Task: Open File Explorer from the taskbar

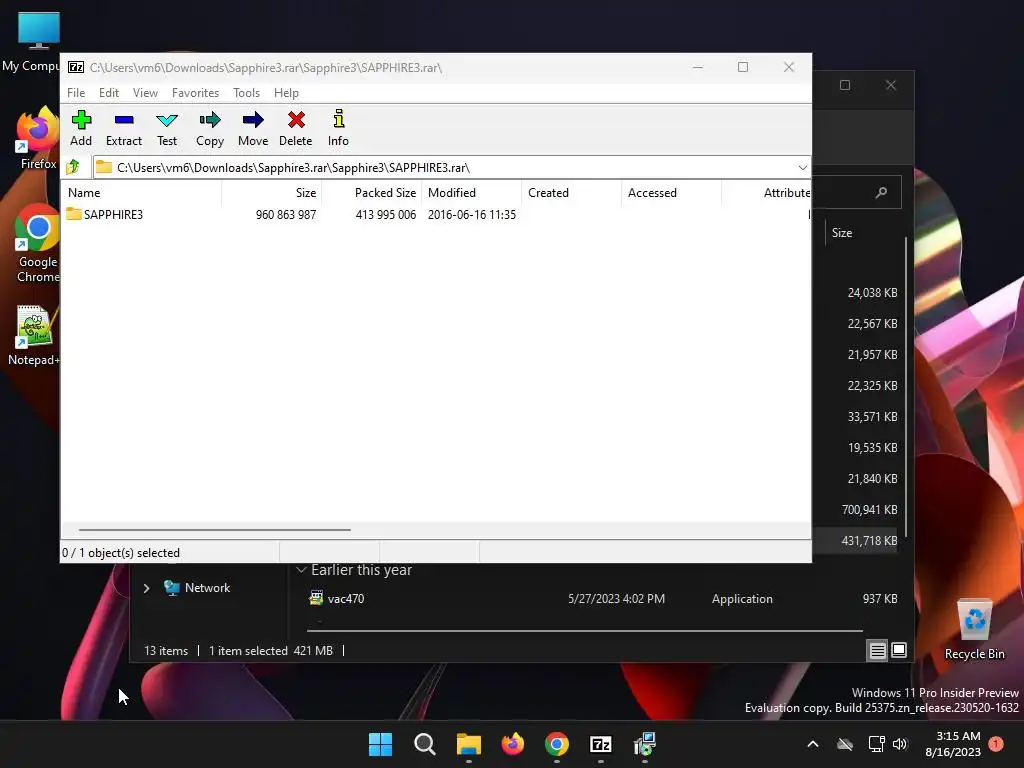Action: coord(468,744)
